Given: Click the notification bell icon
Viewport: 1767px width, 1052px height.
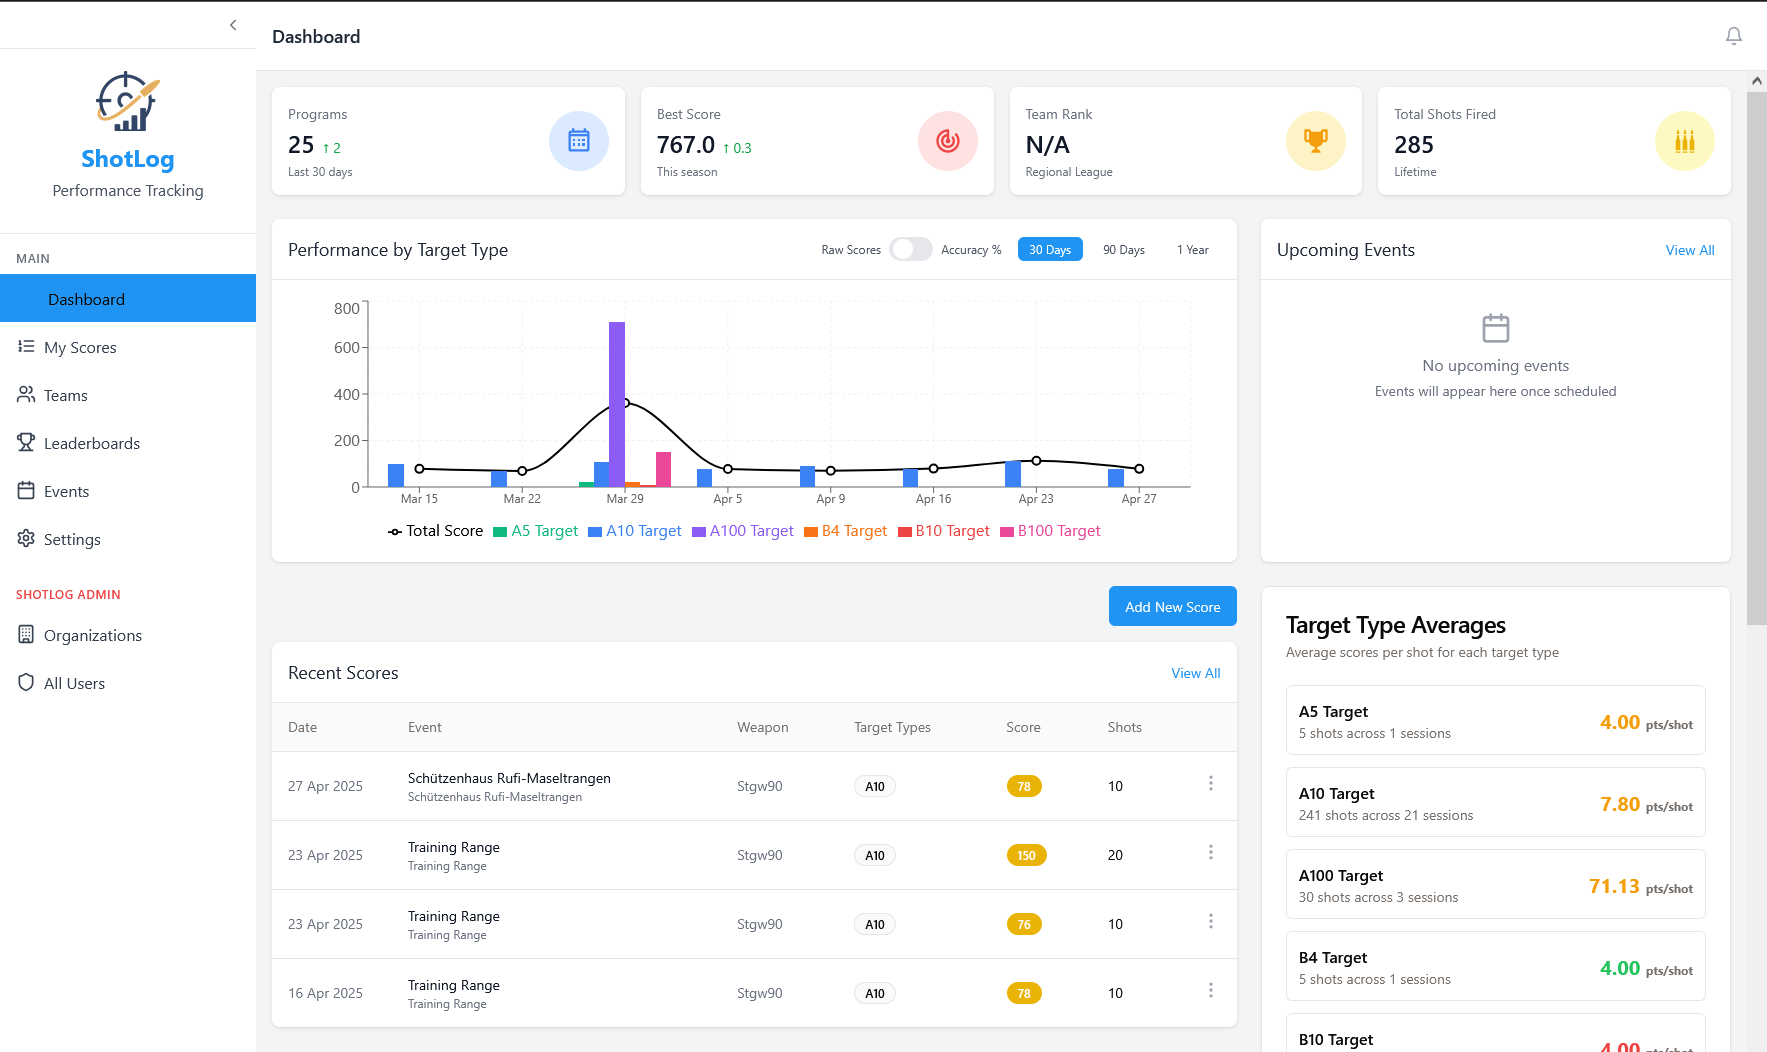Looking at the screenshot, I should 1733,36.
